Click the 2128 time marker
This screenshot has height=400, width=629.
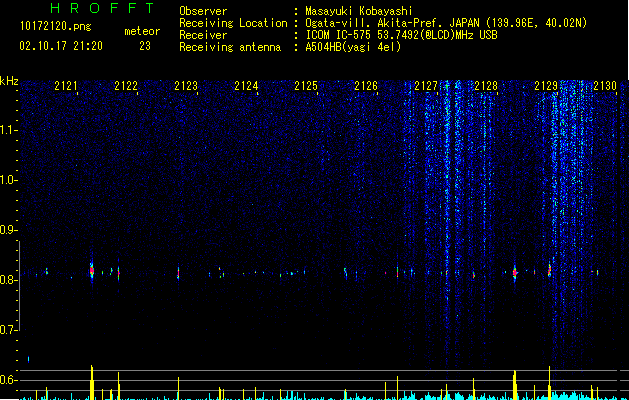click(486, 86)
